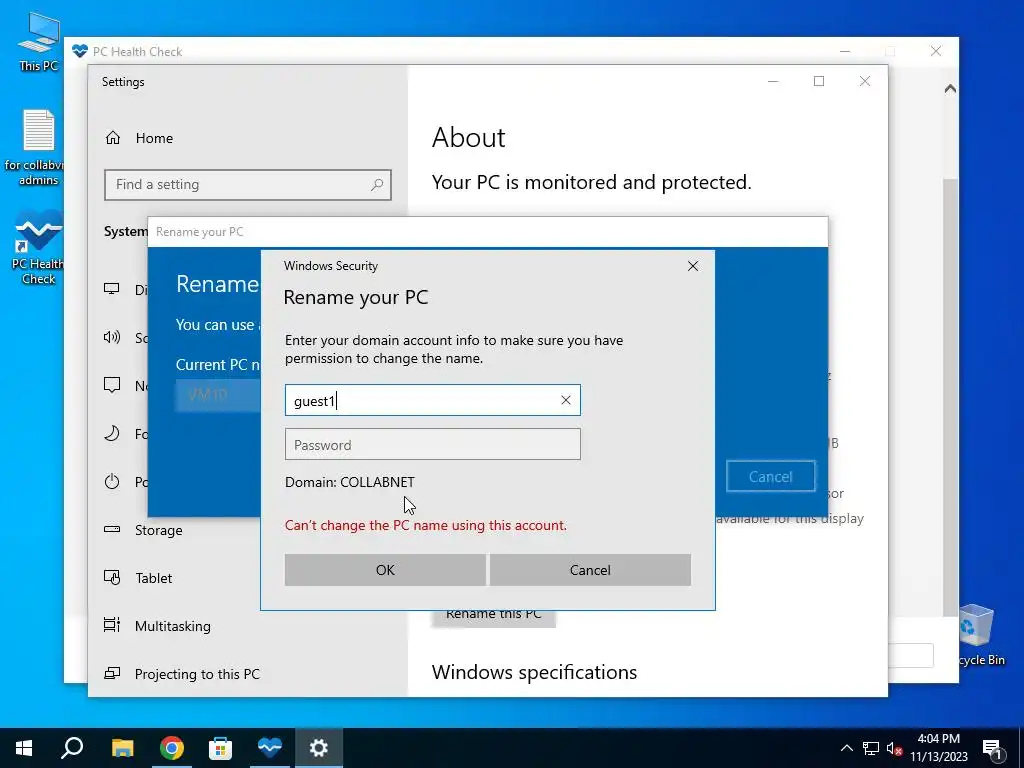This screenshot has height=768, width=1024.
Task: Show hidden system tray icons
Action: [x=846, y=748]
